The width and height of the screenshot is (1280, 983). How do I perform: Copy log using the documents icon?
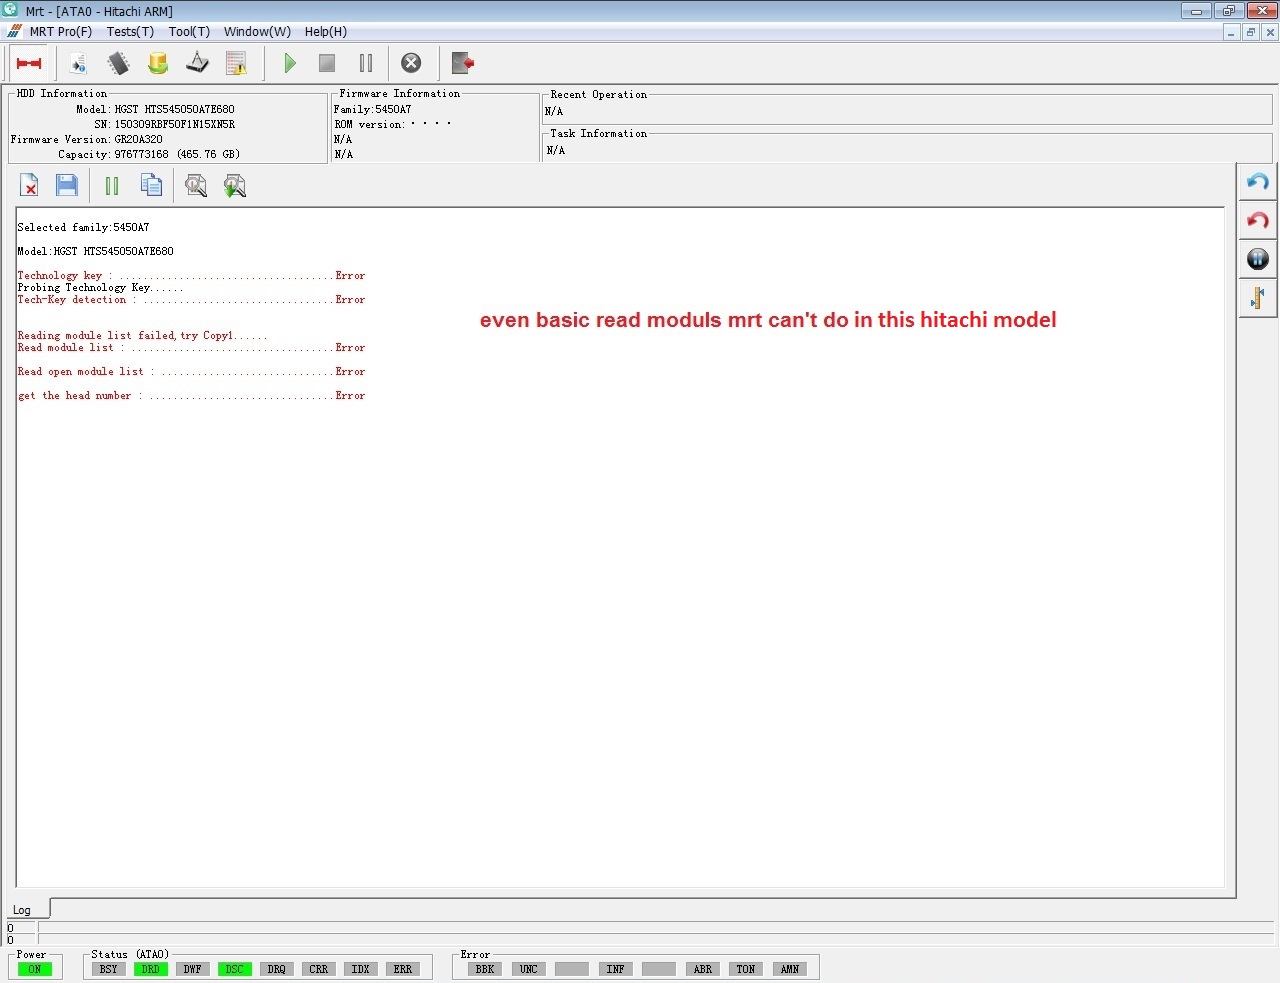151,185
